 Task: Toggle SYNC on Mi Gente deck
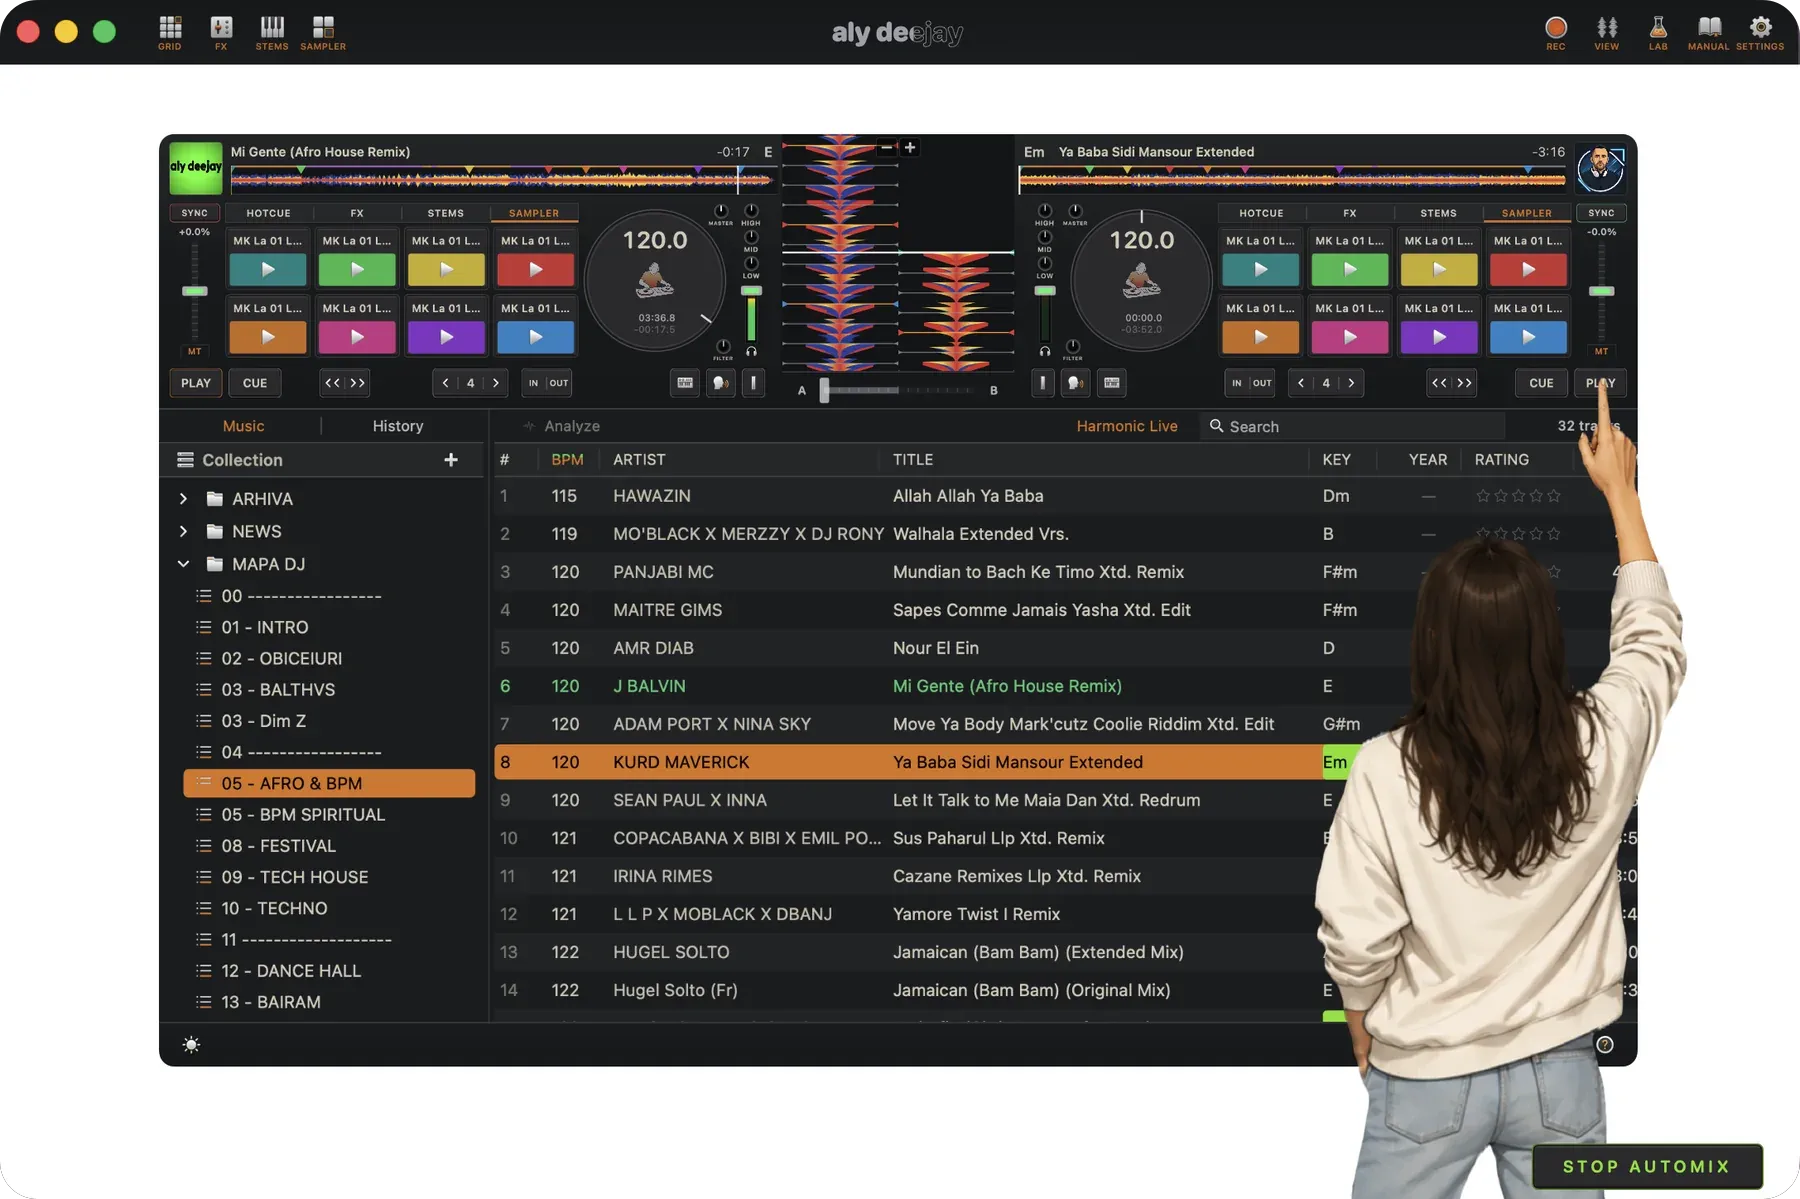click(195, 213)
